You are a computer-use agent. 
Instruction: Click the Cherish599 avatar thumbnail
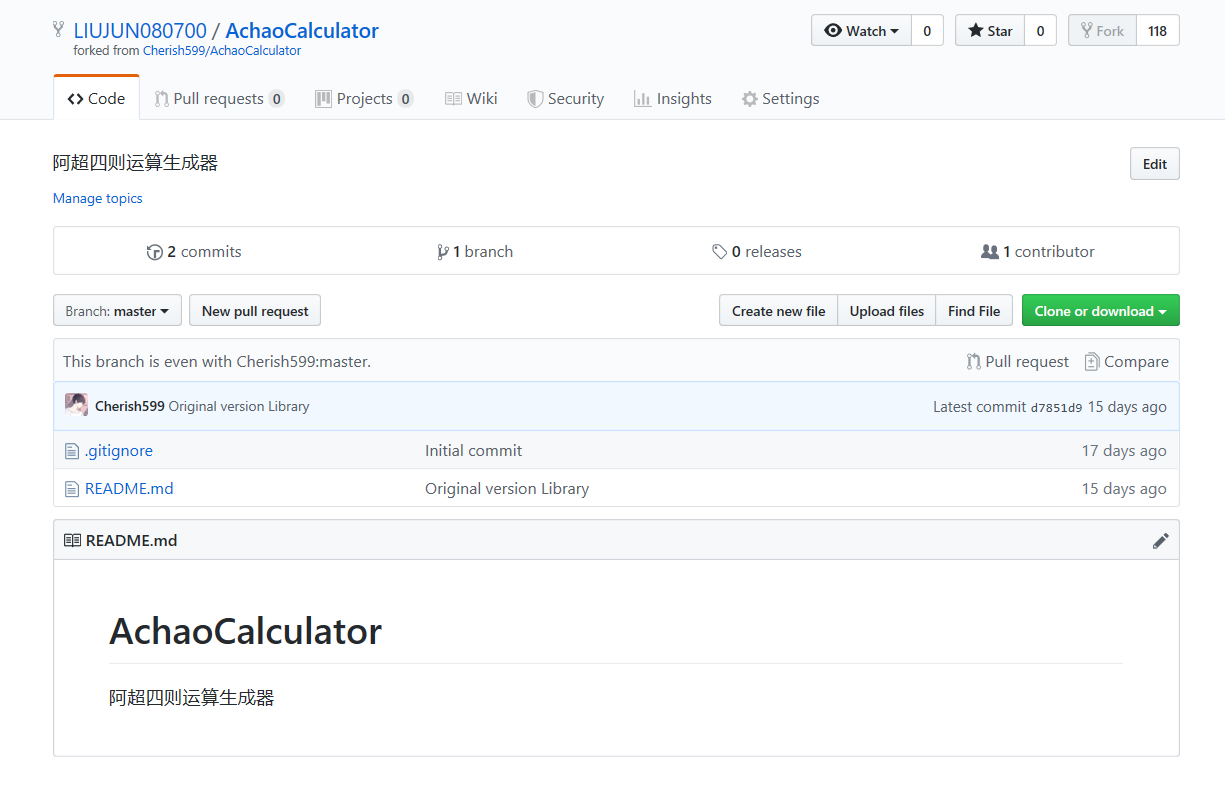coord(76,405)
